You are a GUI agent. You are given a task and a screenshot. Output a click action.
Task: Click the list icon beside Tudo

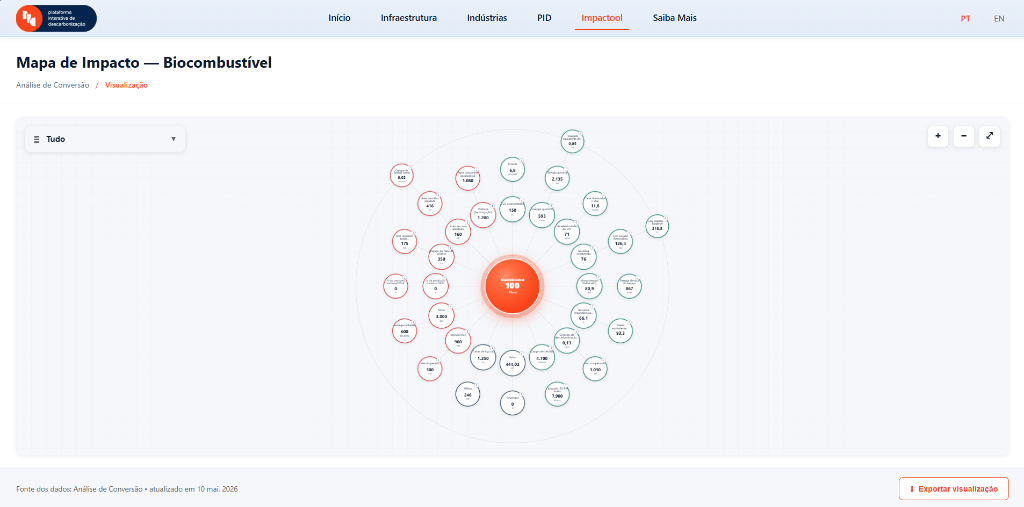(37, 139)
